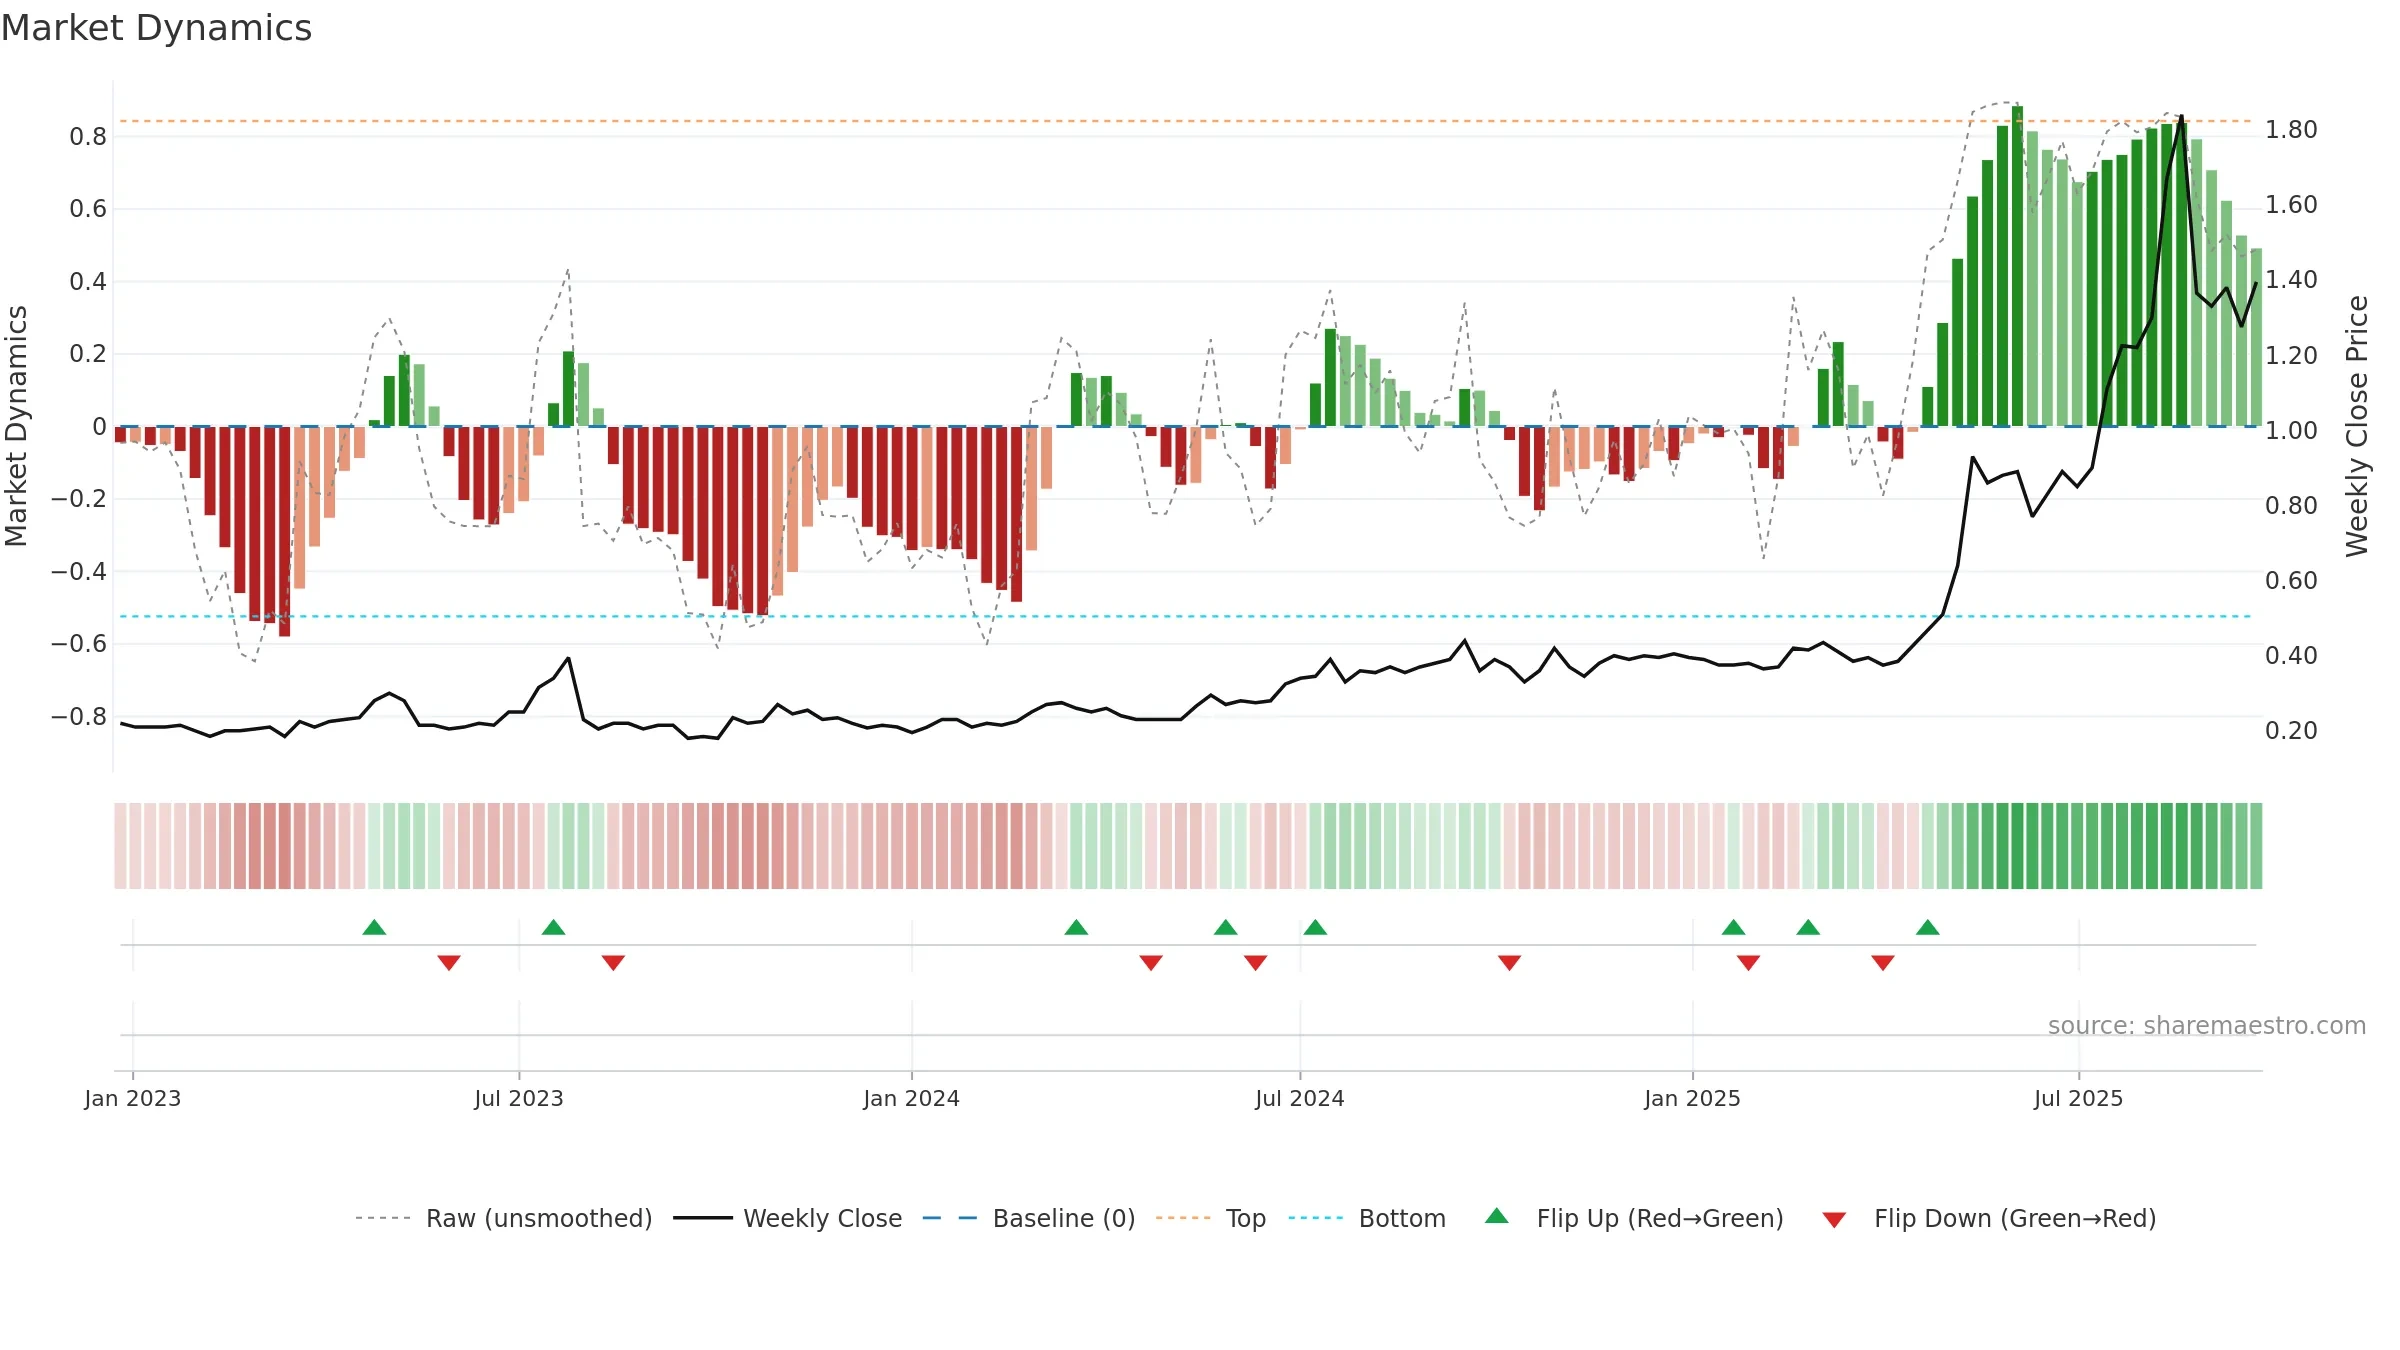2400x1350 pixels.
Task: Click the '1.20' tick on the right axis
Action: [x=2291, y=355]
